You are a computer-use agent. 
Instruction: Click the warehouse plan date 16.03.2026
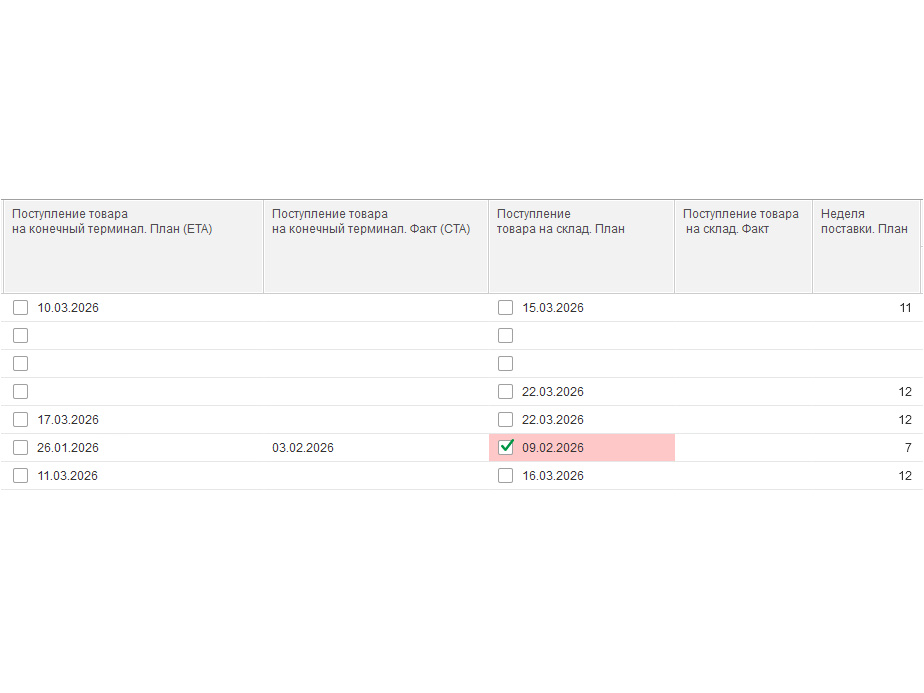(x=553, y=476)
